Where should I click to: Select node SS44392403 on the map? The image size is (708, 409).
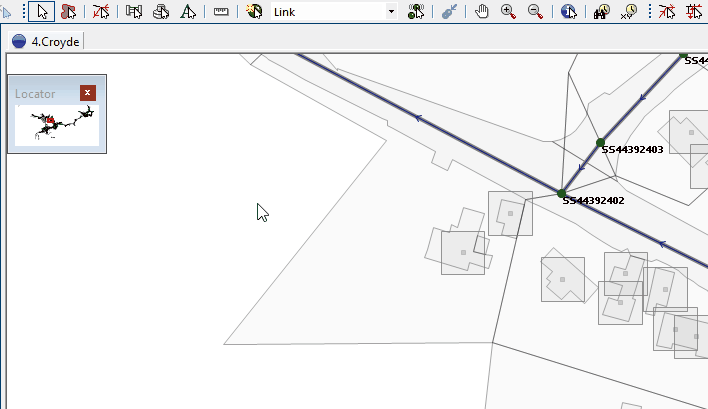[600, 143]
